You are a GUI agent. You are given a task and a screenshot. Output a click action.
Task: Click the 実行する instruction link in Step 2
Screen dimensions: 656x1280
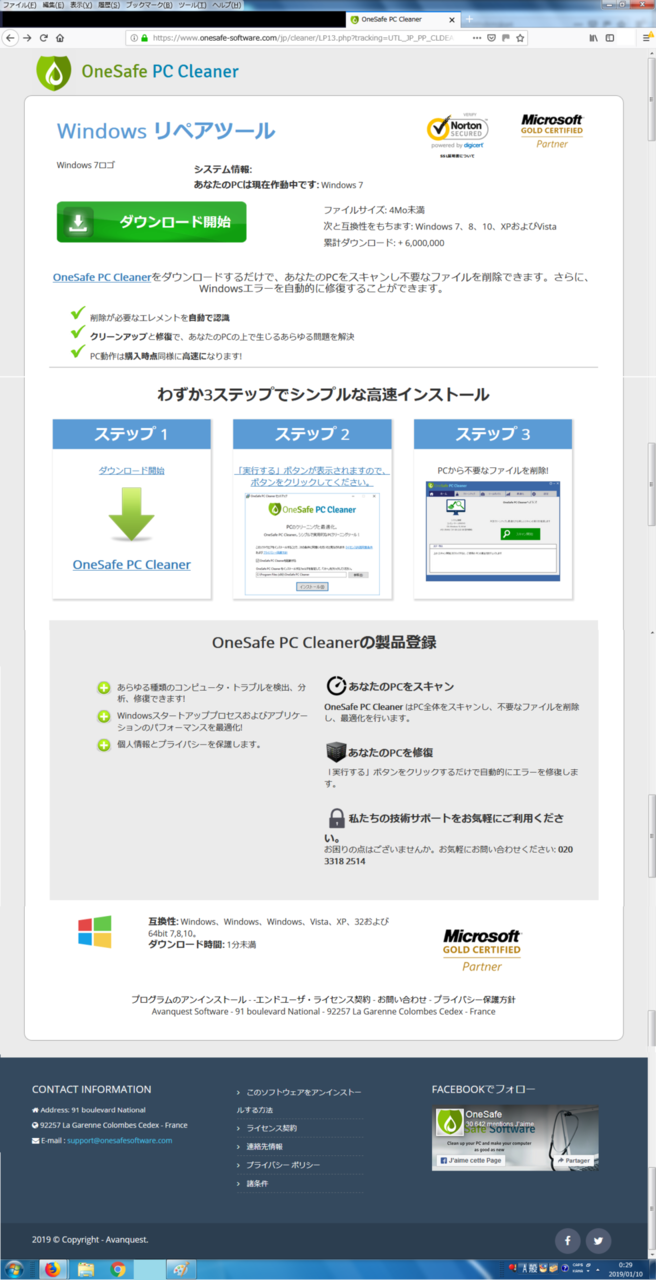point(312,475)
